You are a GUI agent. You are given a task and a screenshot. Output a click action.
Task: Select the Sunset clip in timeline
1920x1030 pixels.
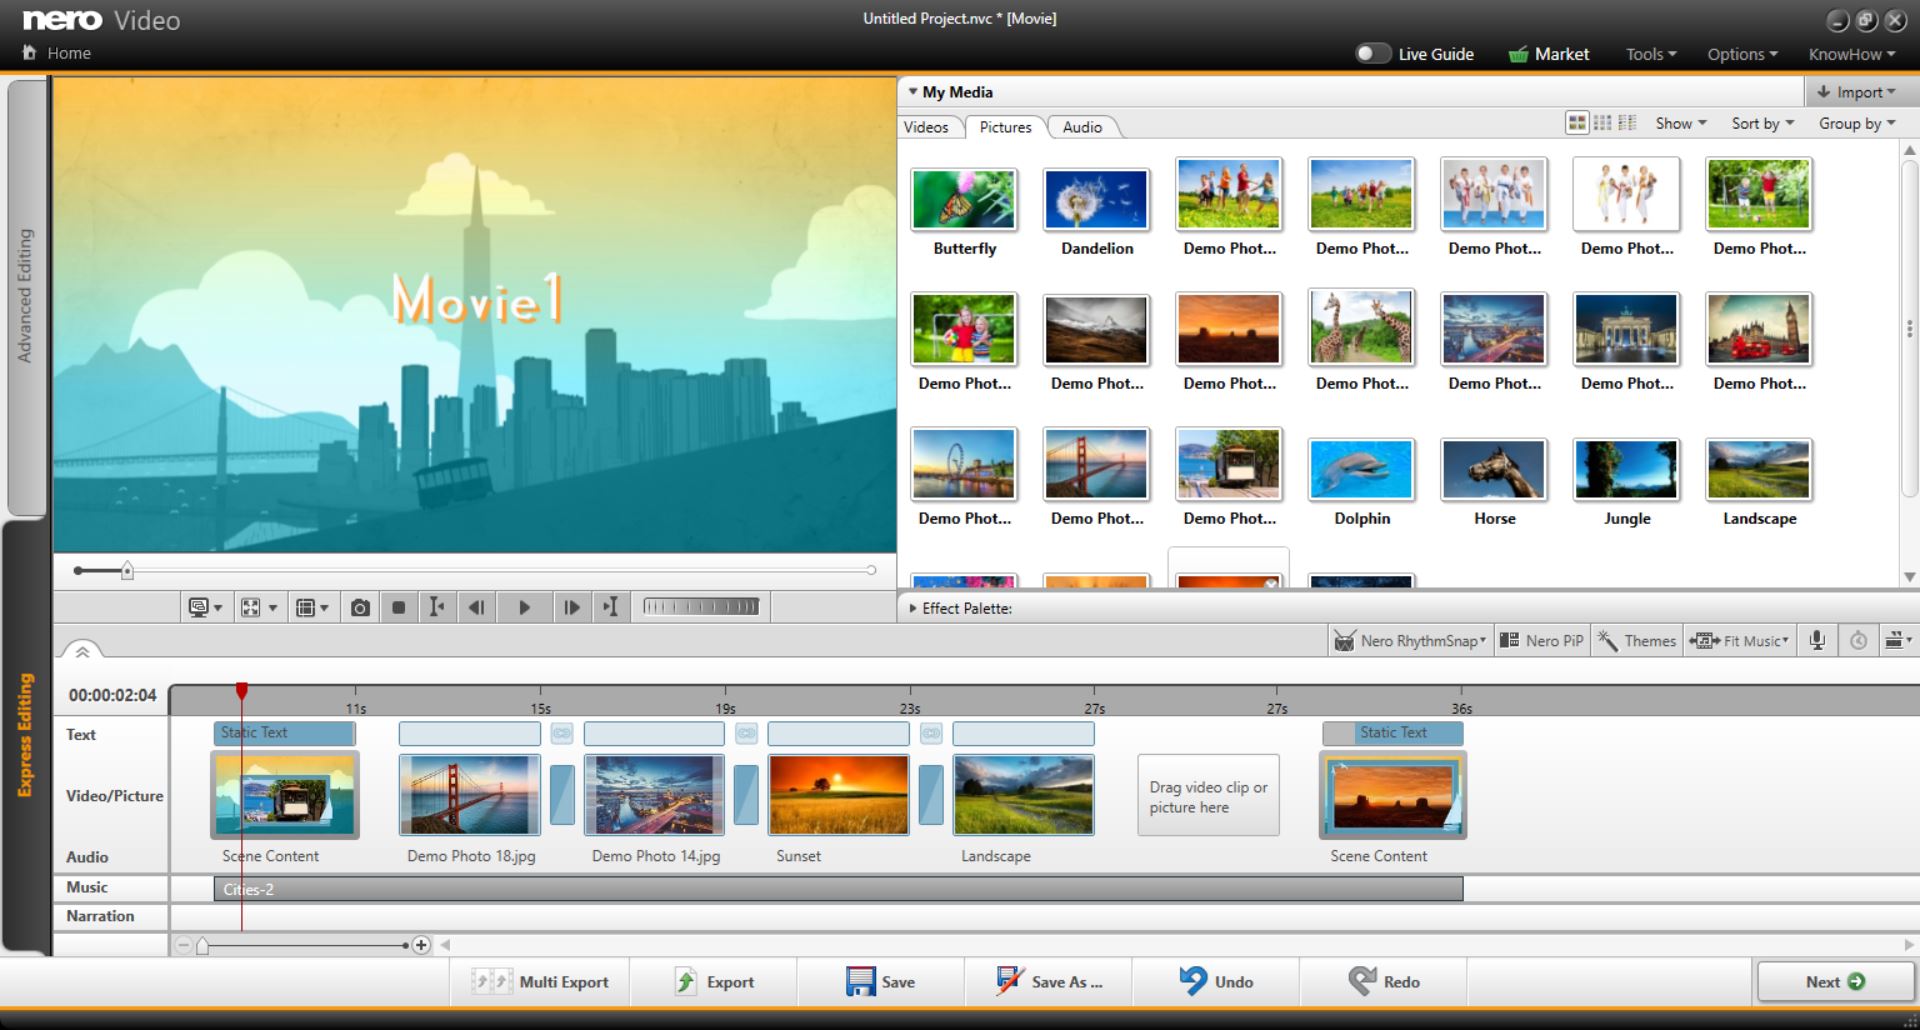click(838, 795)
